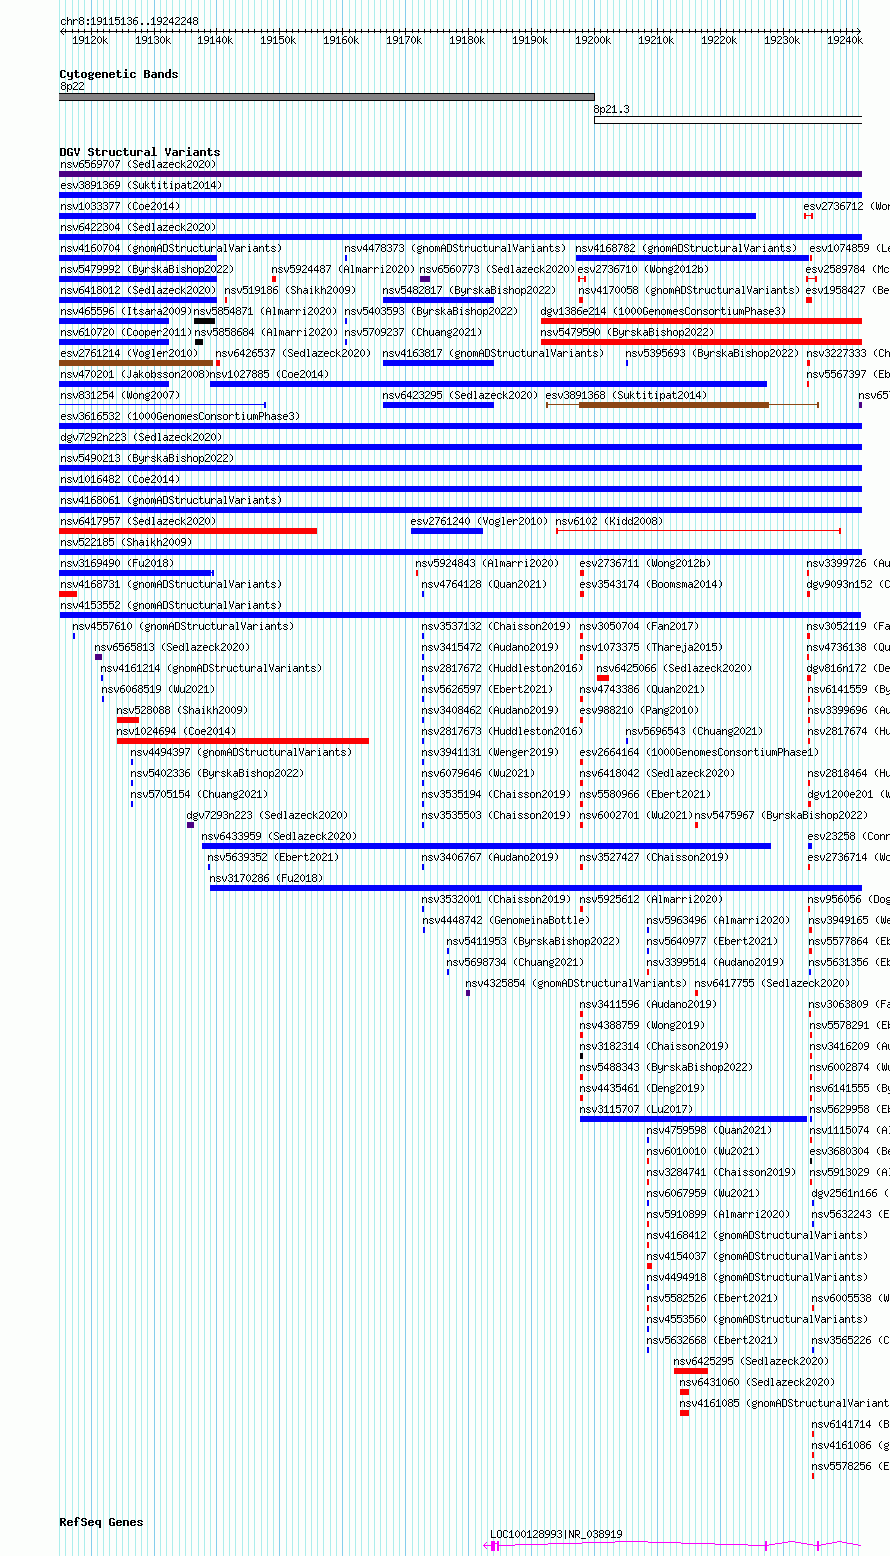Open variant esv2761240 (Vogler2010)
Viewport: 890px width, 1556px height.
(x=479, y=521)
